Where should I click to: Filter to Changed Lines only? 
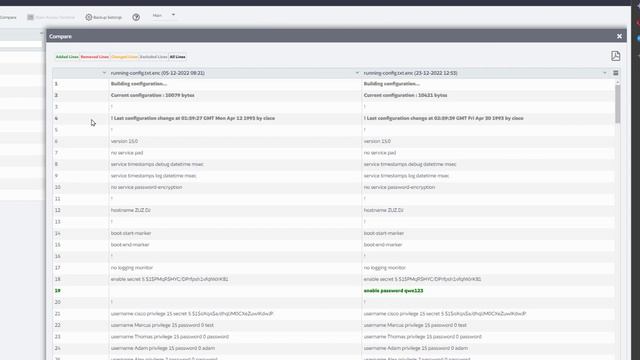tap(124, 57)
